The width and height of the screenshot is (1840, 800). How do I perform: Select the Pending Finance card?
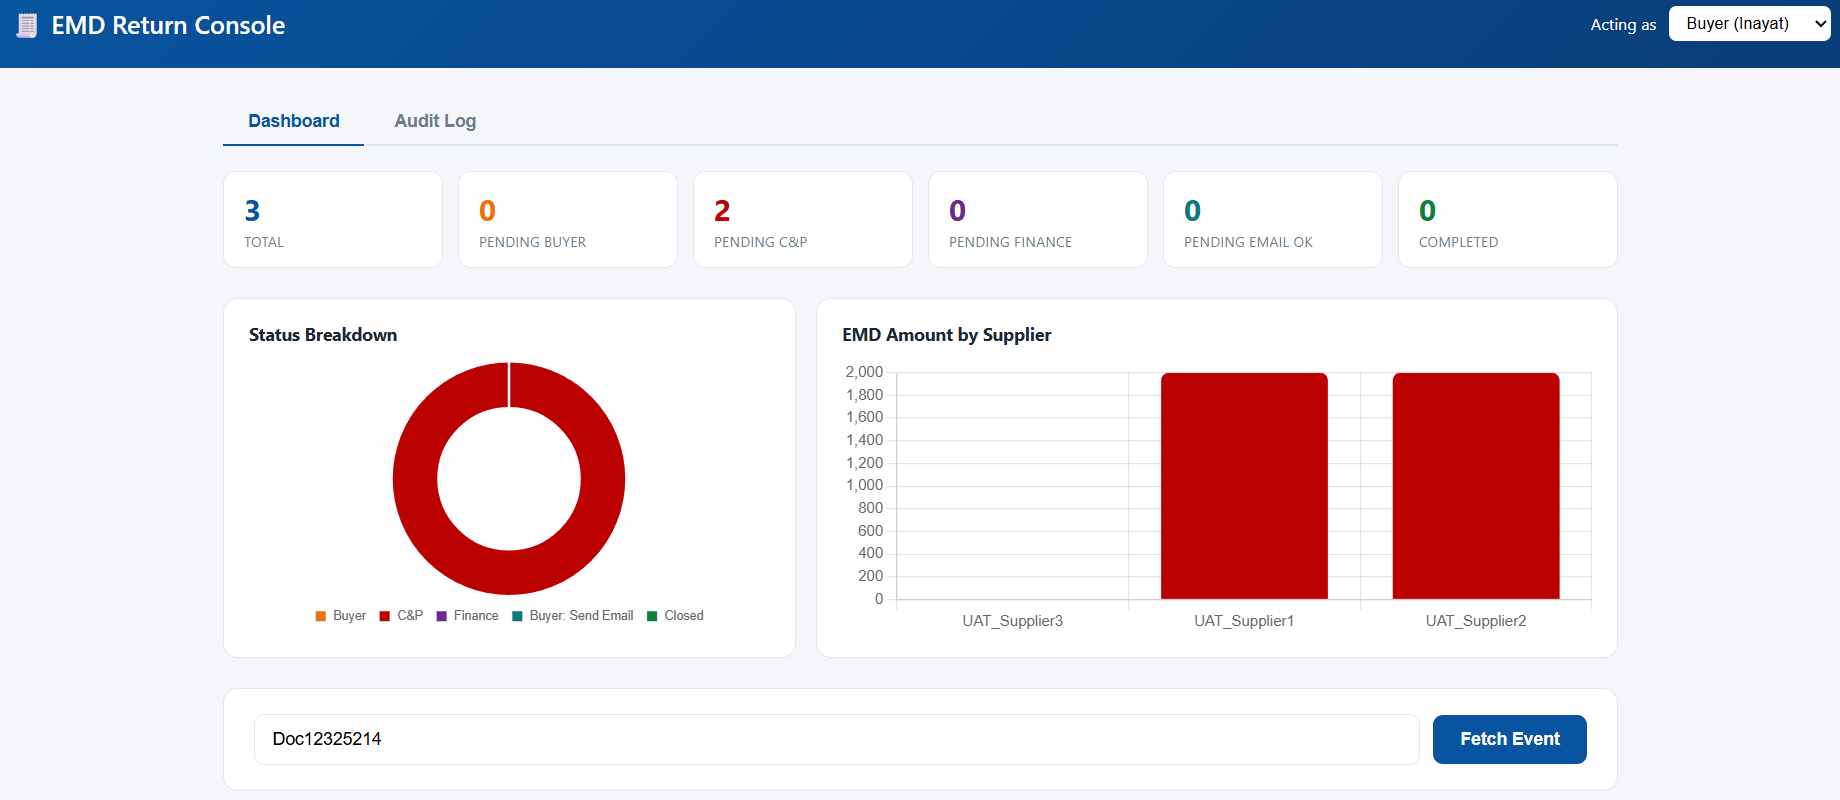coord(1038,219)
